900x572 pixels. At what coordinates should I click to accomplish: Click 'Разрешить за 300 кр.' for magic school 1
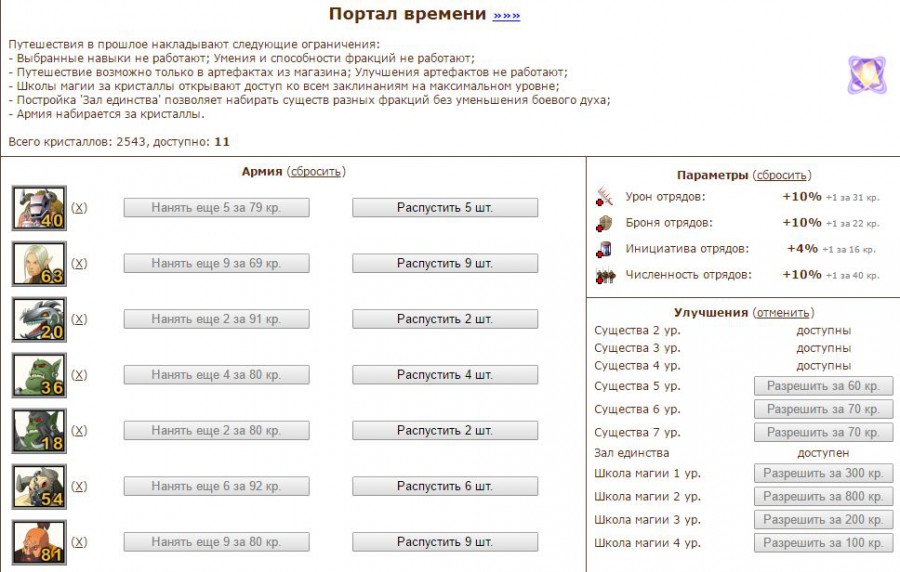point(823,473)
